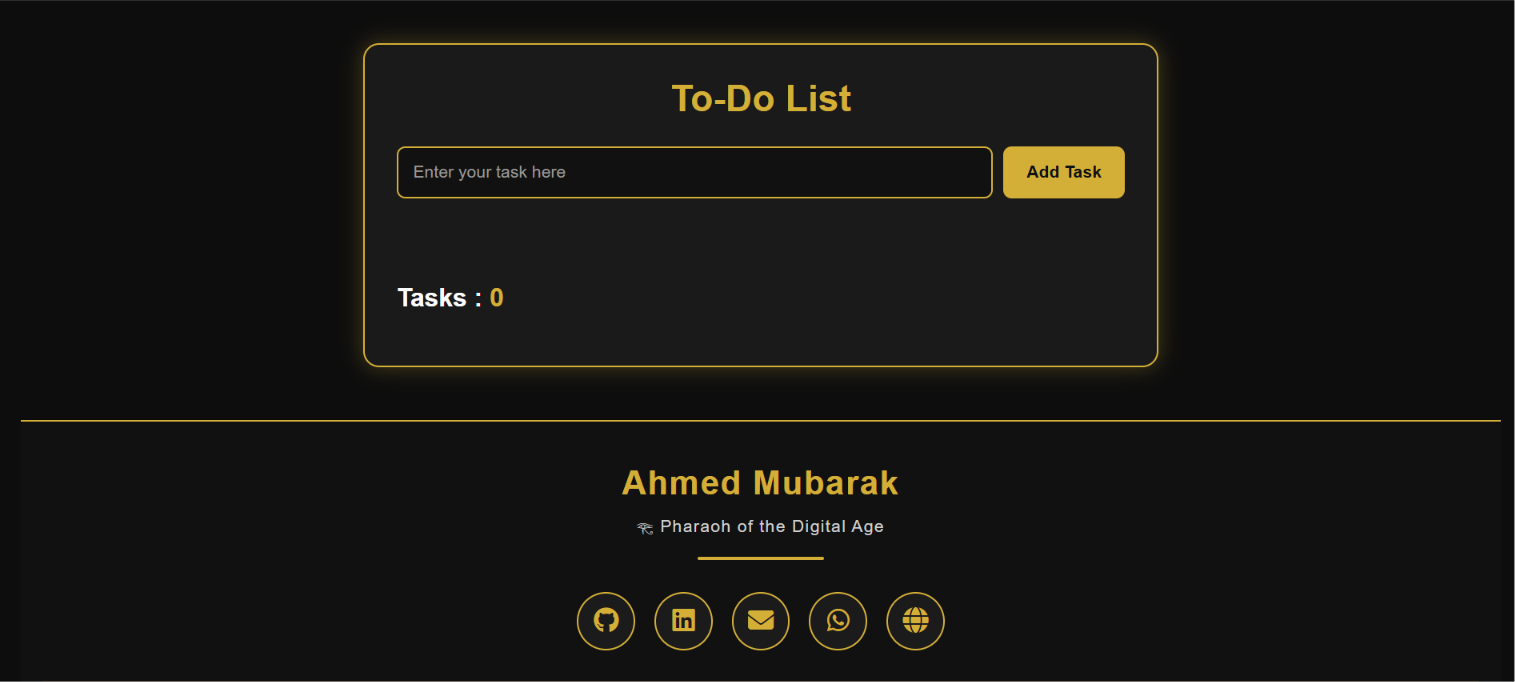Viewport: 1515px width, 682px height.
Task: Click the long gold line above the footer
Action: point(761,421)
